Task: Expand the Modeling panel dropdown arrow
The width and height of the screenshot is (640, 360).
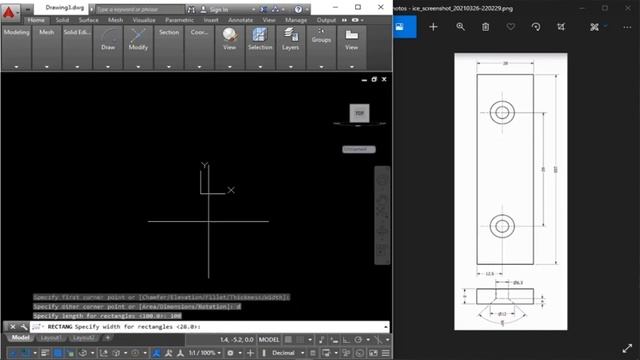Action: (16, 67)
